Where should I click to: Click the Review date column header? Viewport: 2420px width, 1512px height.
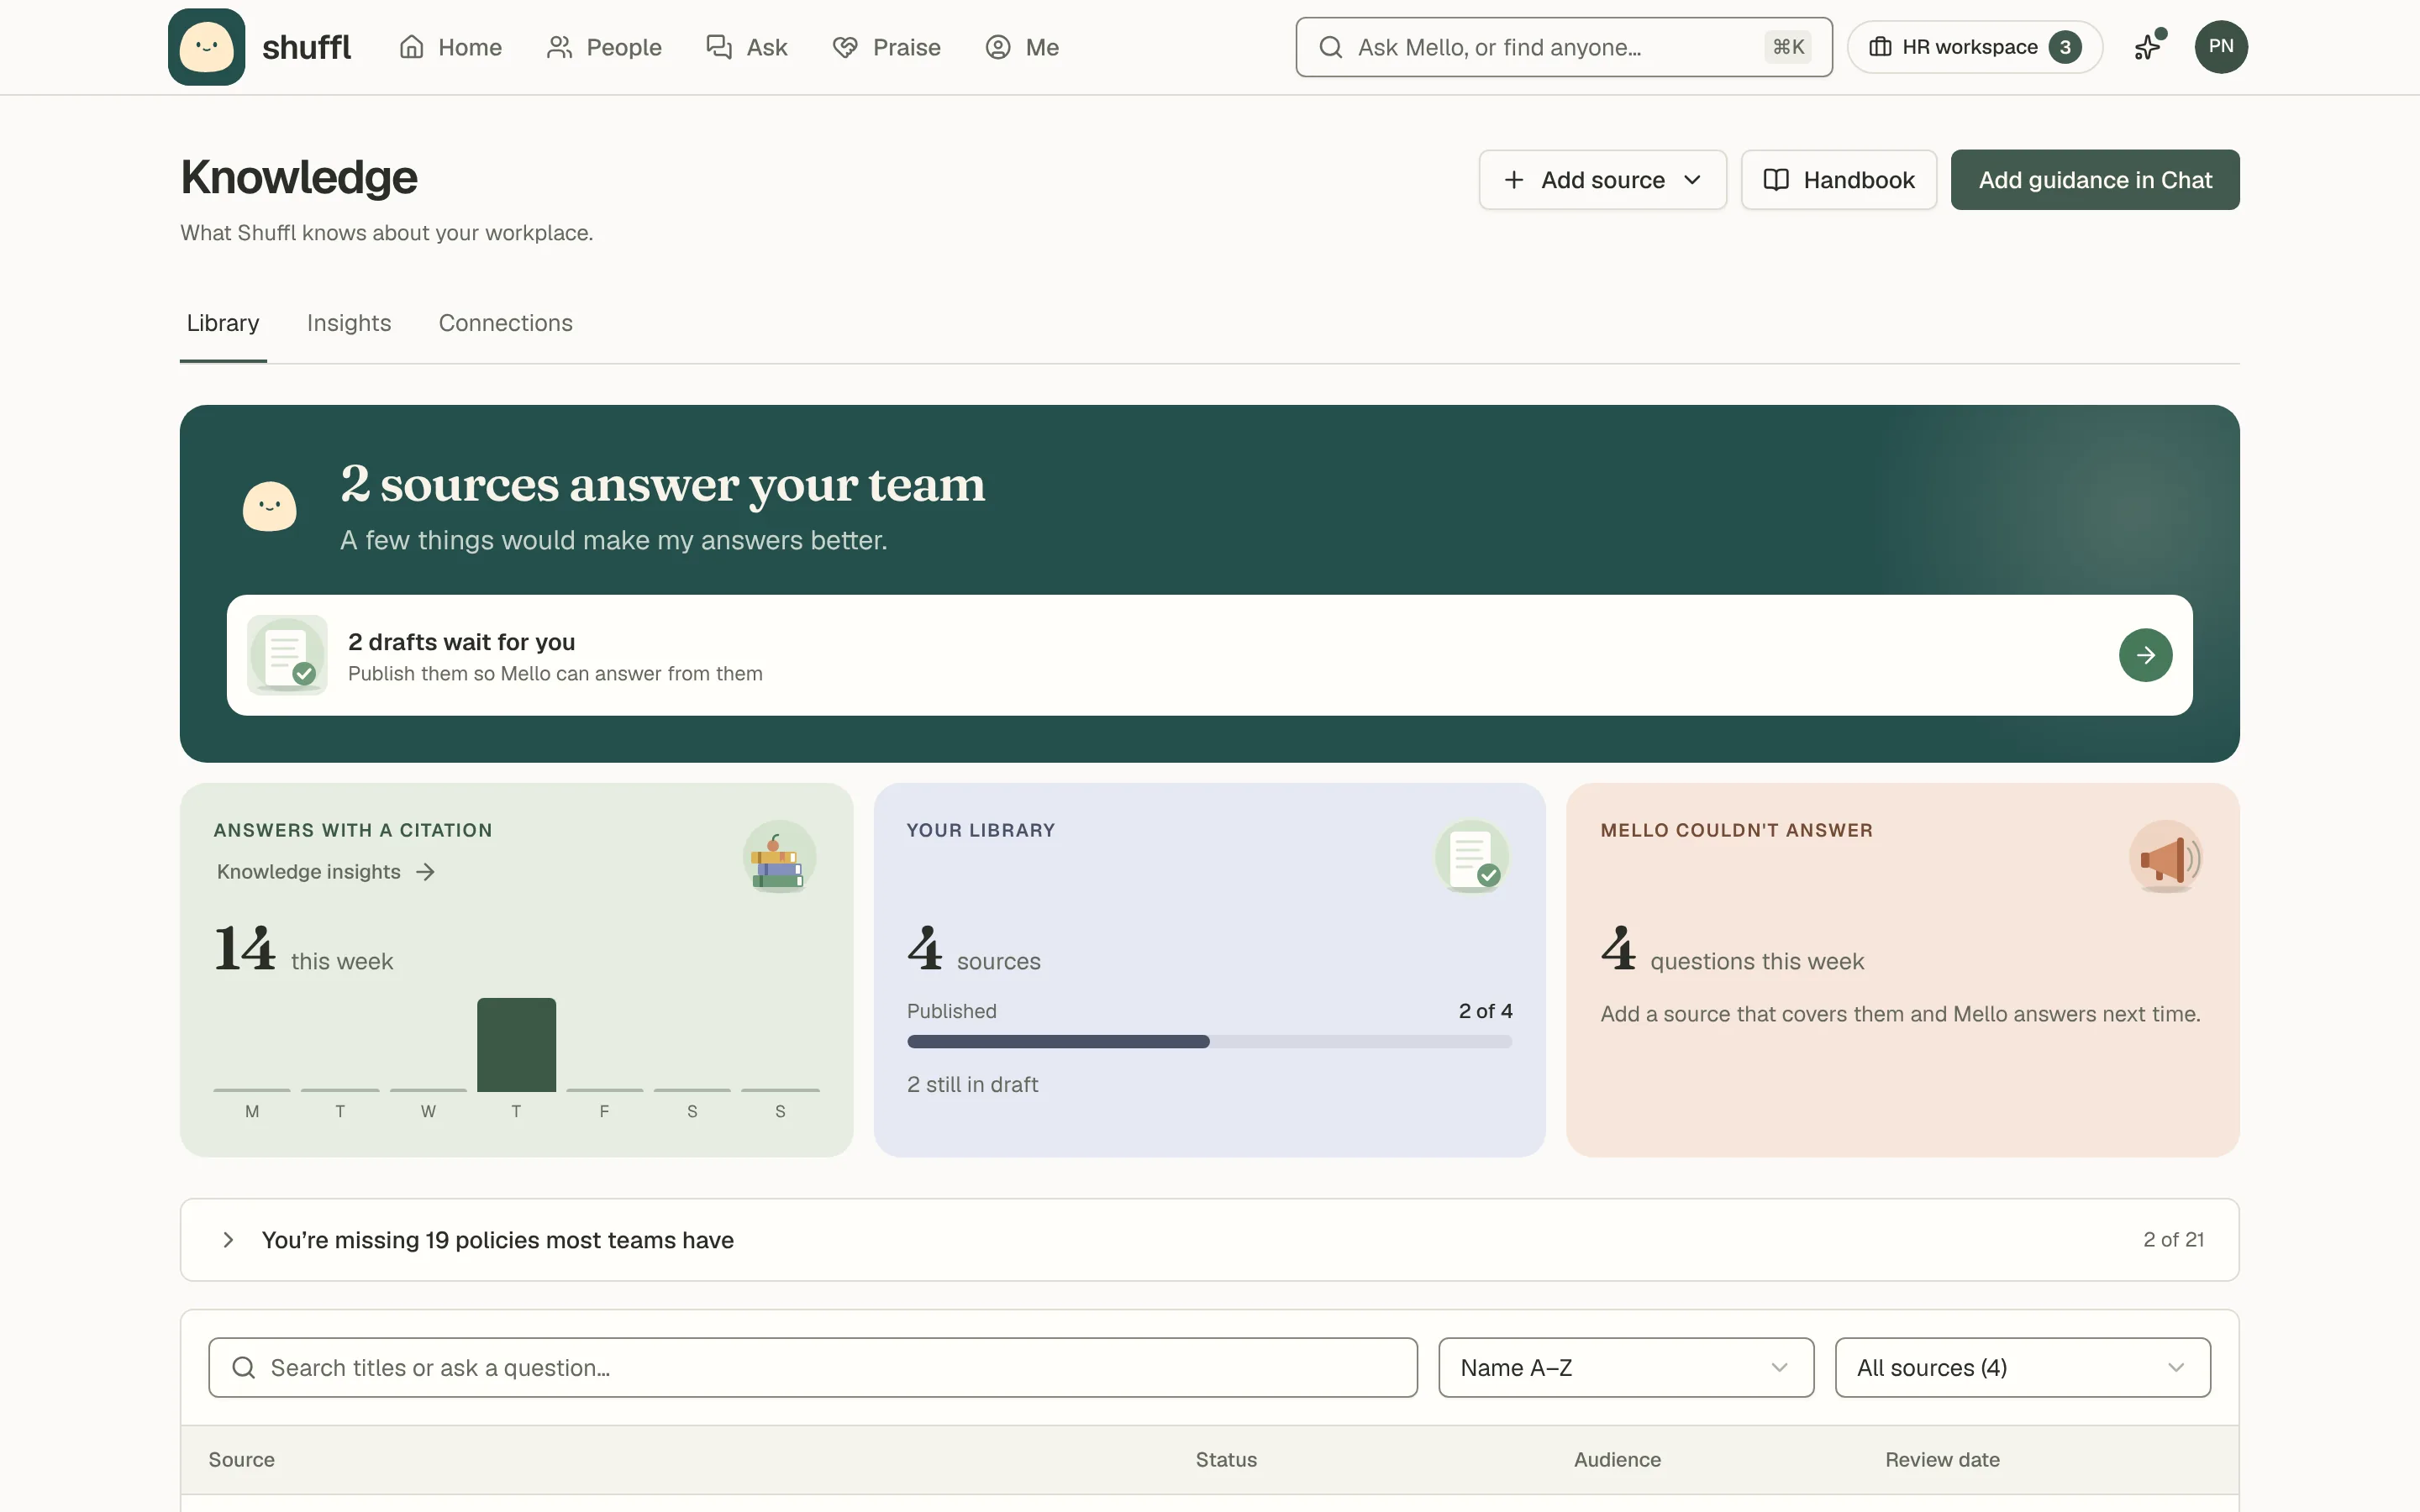[1942, 1459]
